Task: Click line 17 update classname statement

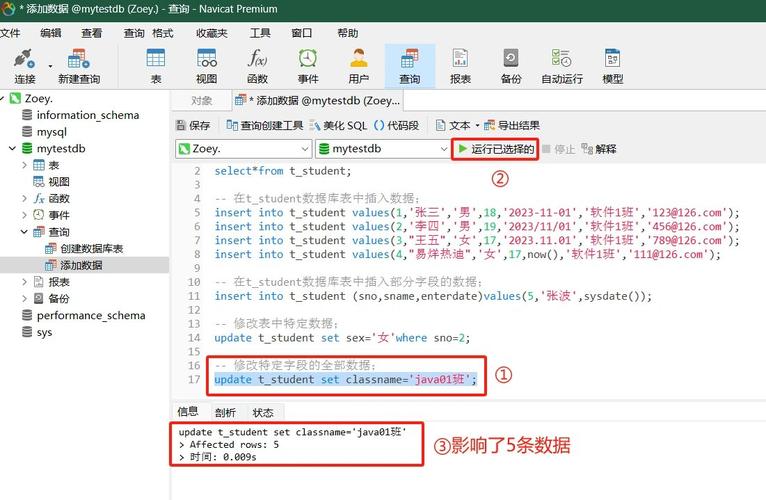Action: tap(345, 379)
